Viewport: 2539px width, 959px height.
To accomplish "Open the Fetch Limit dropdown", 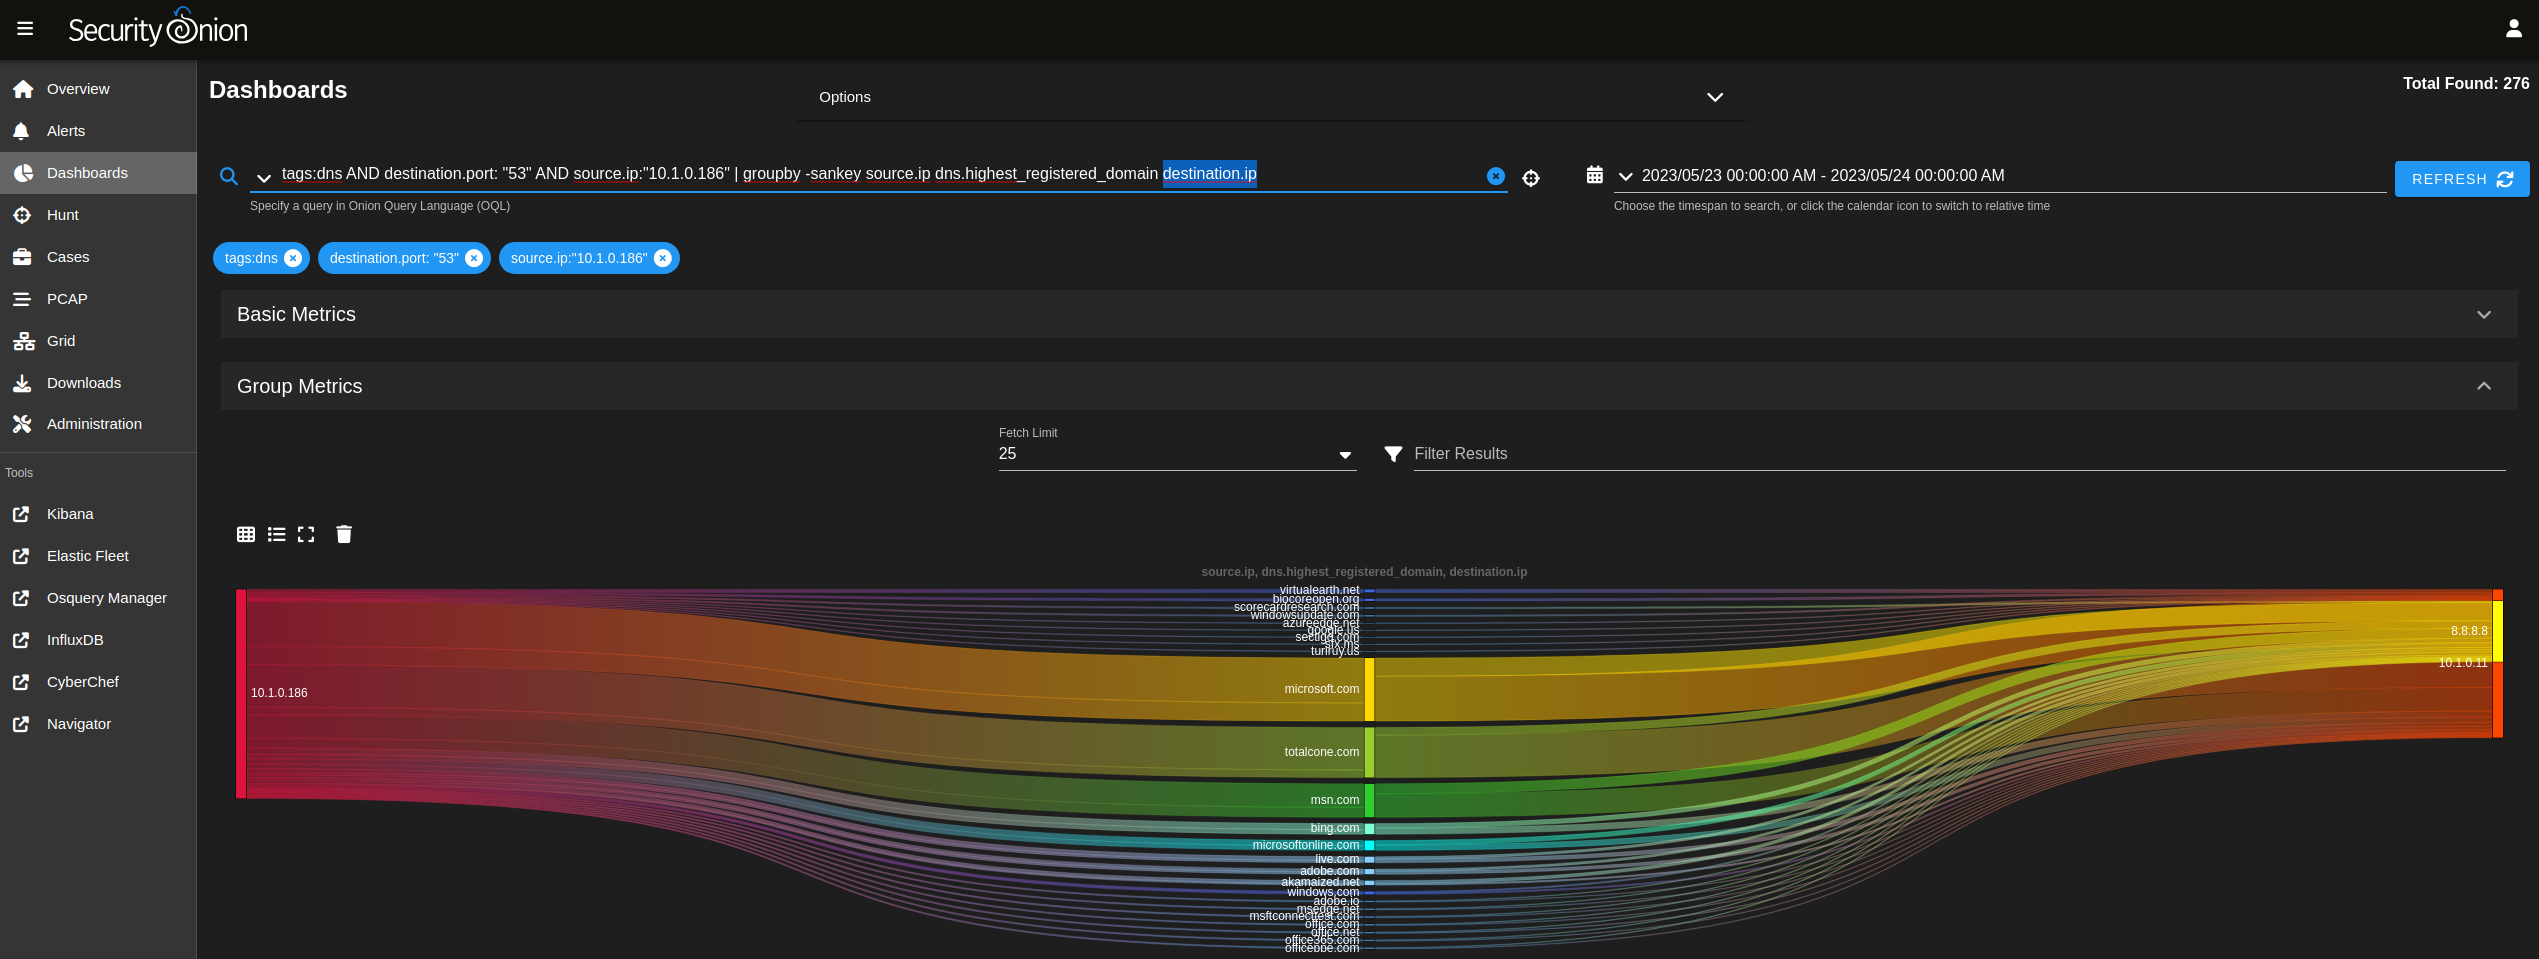I will [x=1177, y=454].
